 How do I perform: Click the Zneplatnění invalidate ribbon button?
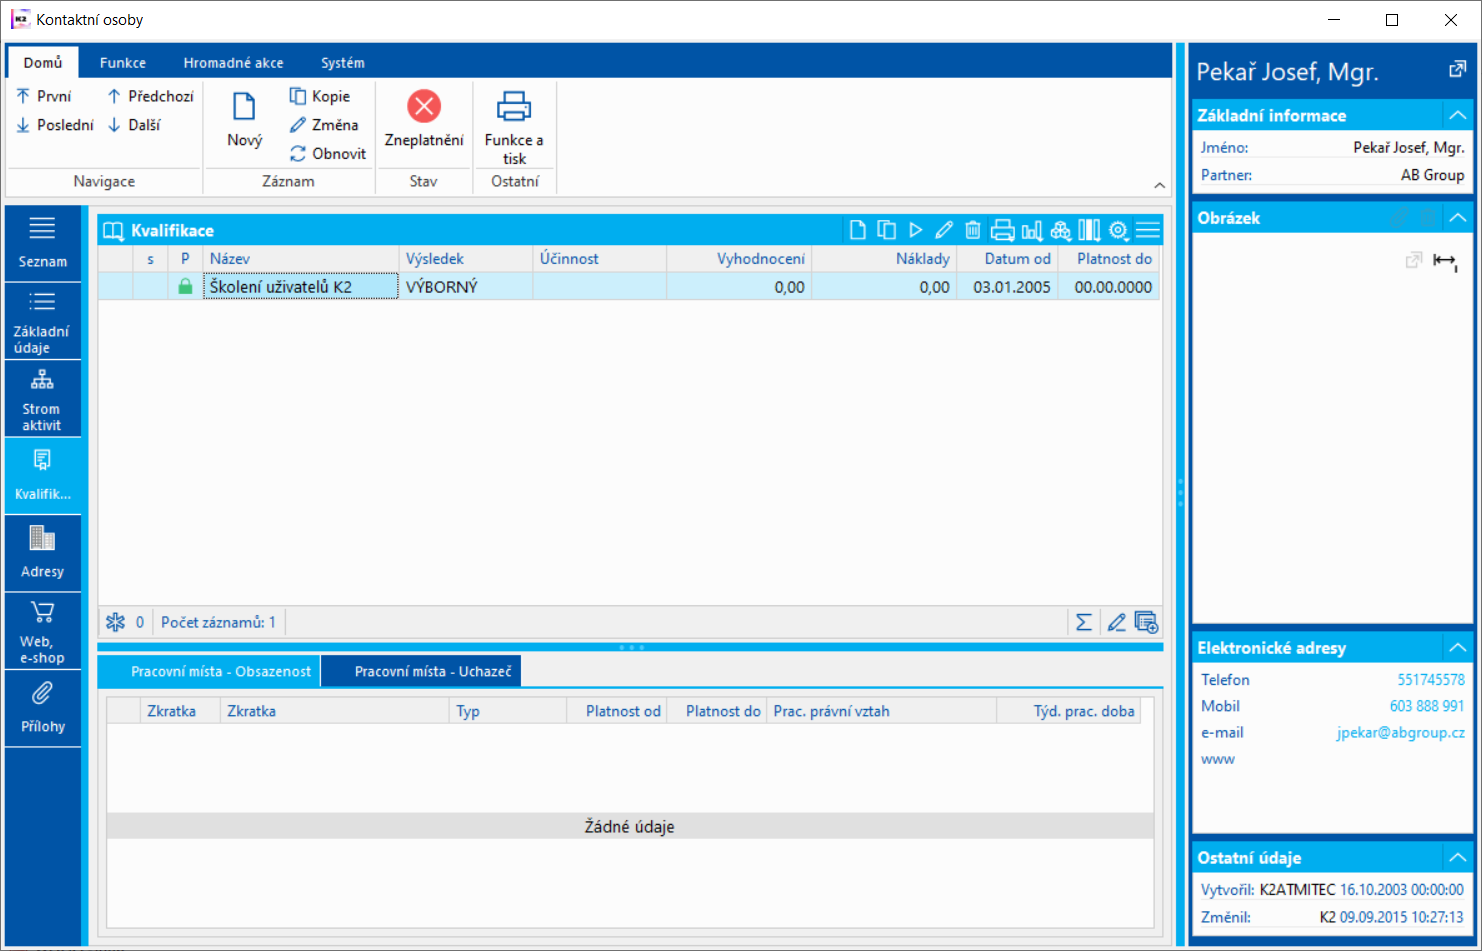pos(424,120)
